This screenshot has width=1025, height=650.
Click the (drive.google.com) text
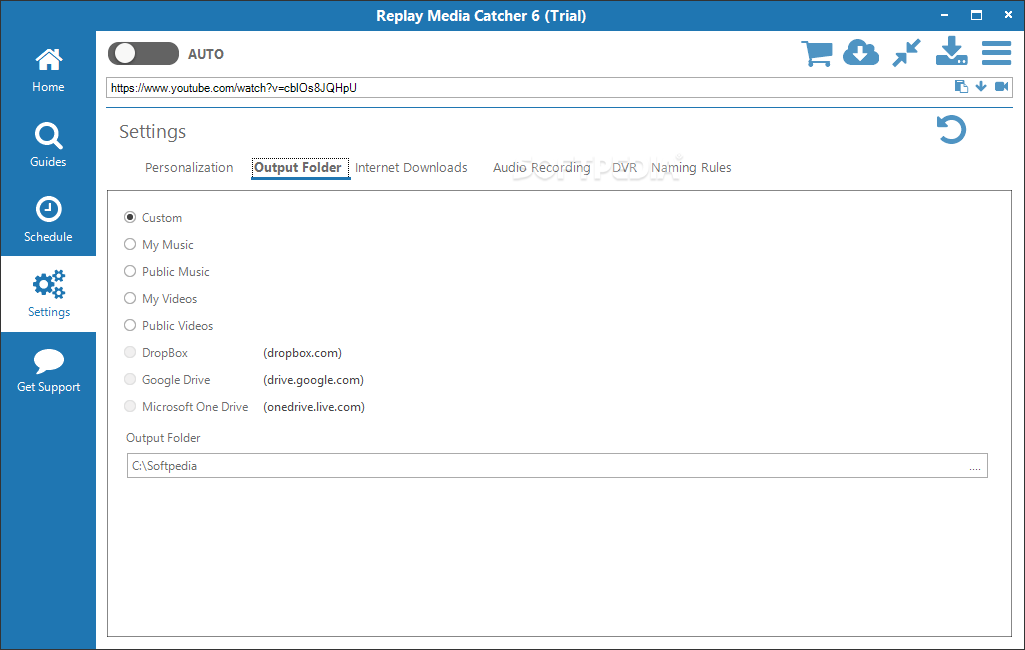coord(314,380)
